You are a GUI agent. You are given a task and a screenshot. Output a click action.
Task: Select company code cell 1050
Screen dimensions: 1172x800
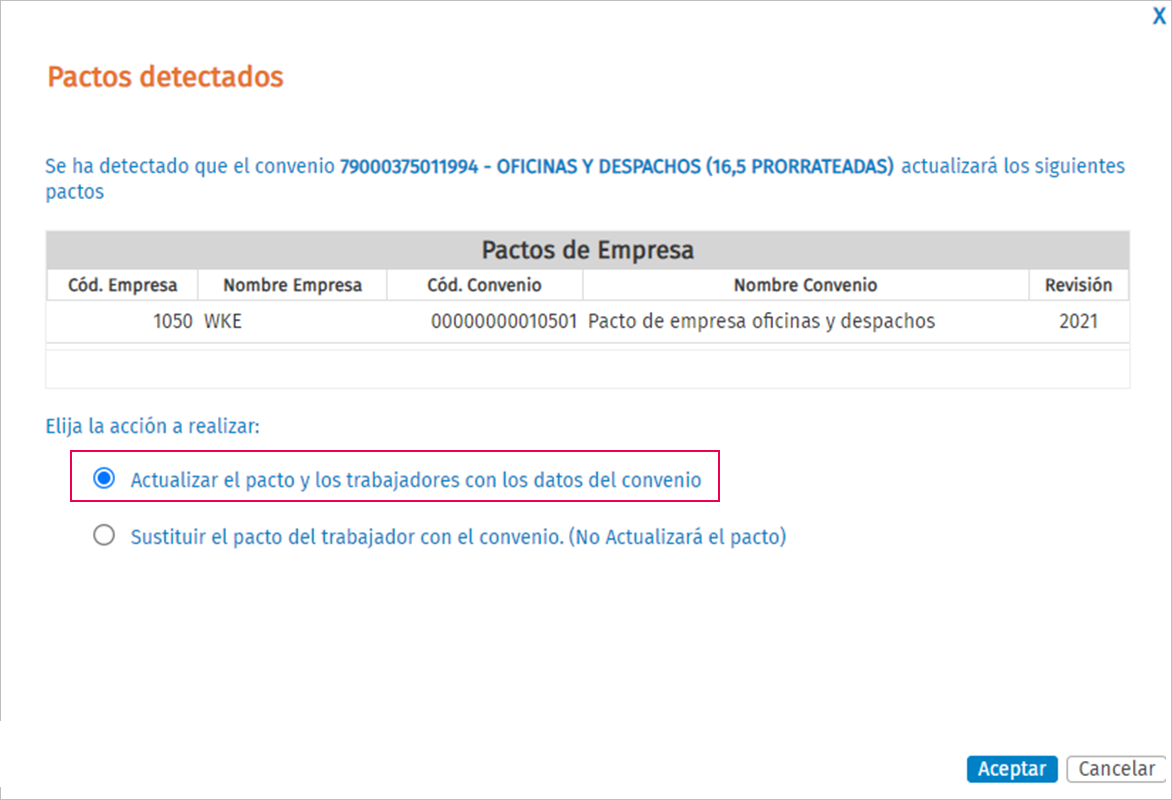[x=123, y=321]
